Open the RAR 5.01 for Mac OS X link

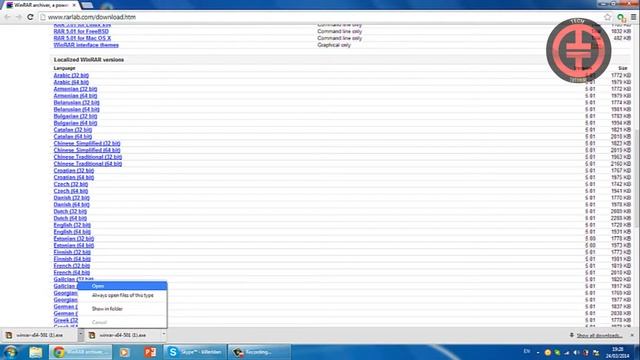pyautogui.click(x=82, y=38)
